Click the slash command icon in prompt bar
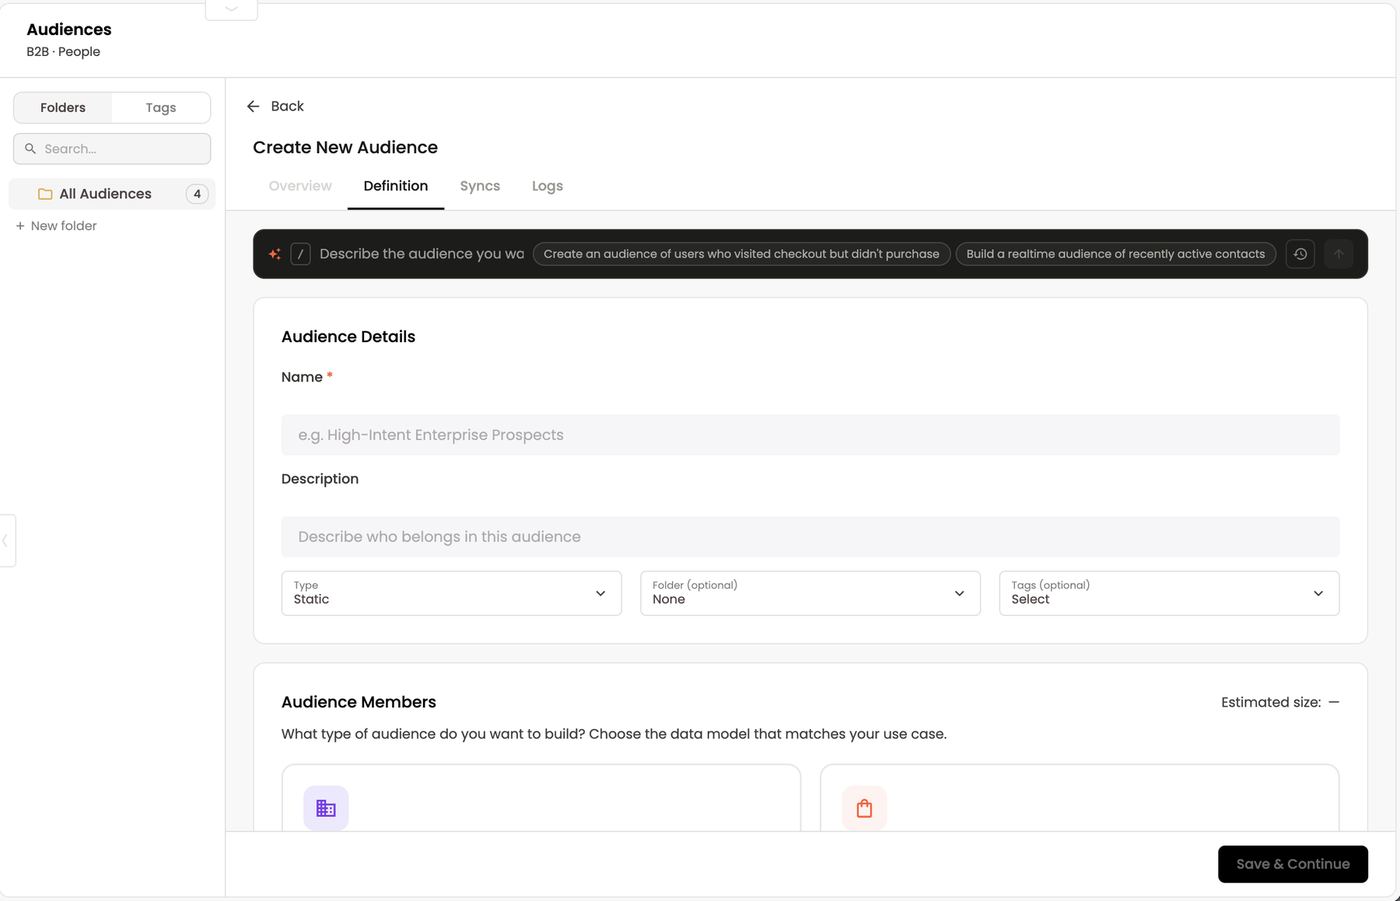Viewport: 1400px width, 901px height. pos(300,254)
